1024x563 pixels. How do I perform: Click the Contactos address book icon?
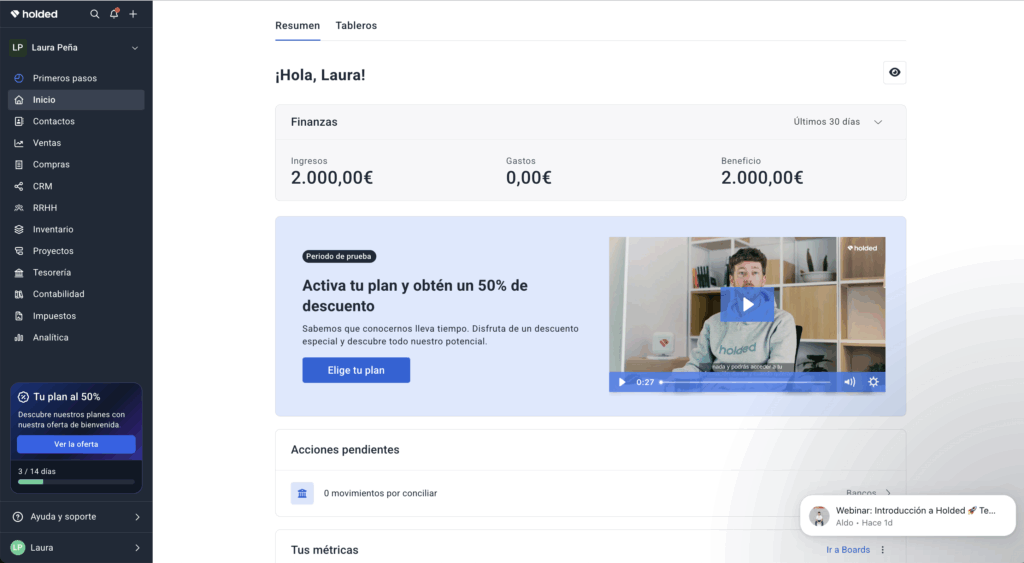(19, 121)
